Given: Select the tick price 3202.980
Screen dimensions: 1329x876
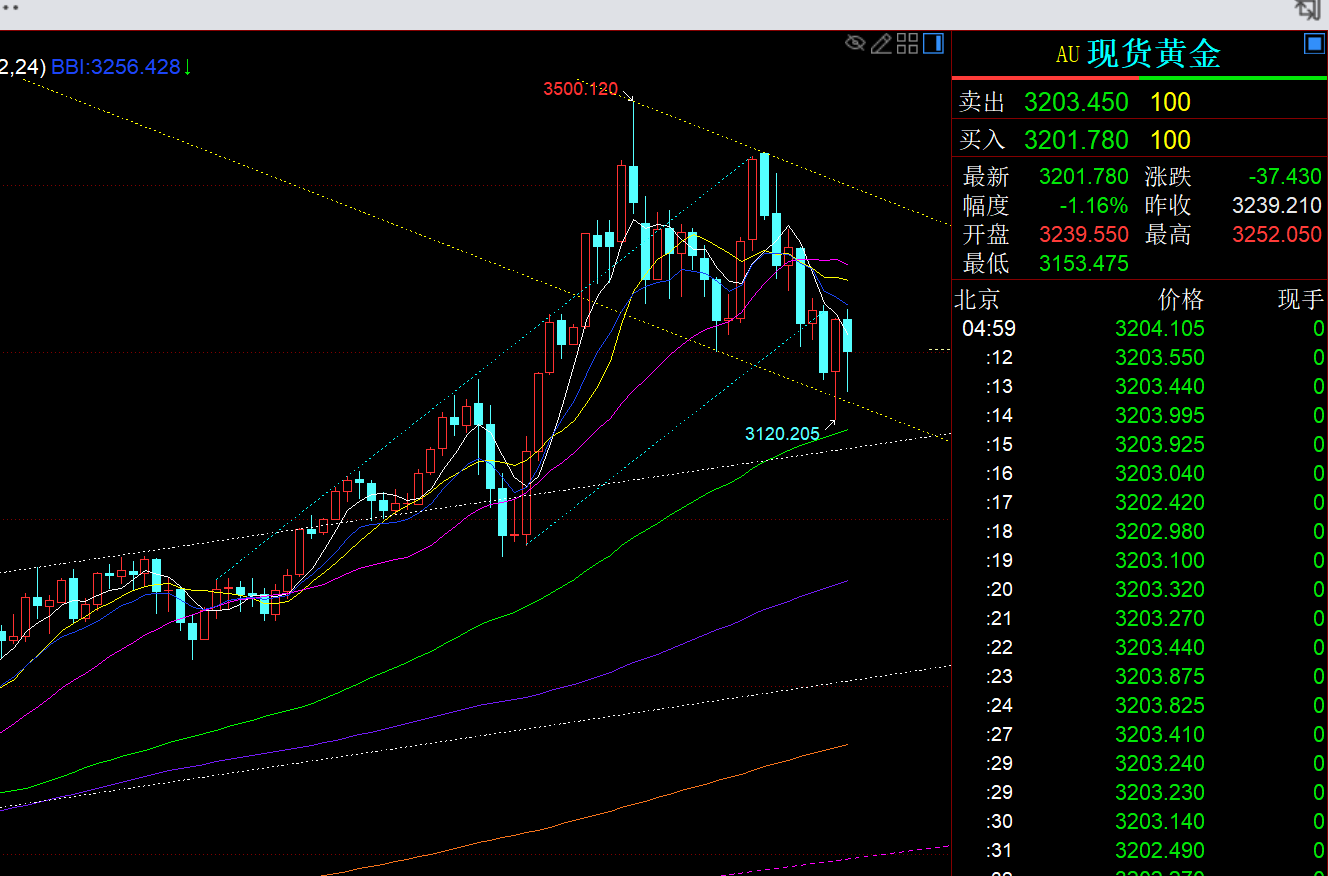Looking at the screenshot, I should (1160, 531).
